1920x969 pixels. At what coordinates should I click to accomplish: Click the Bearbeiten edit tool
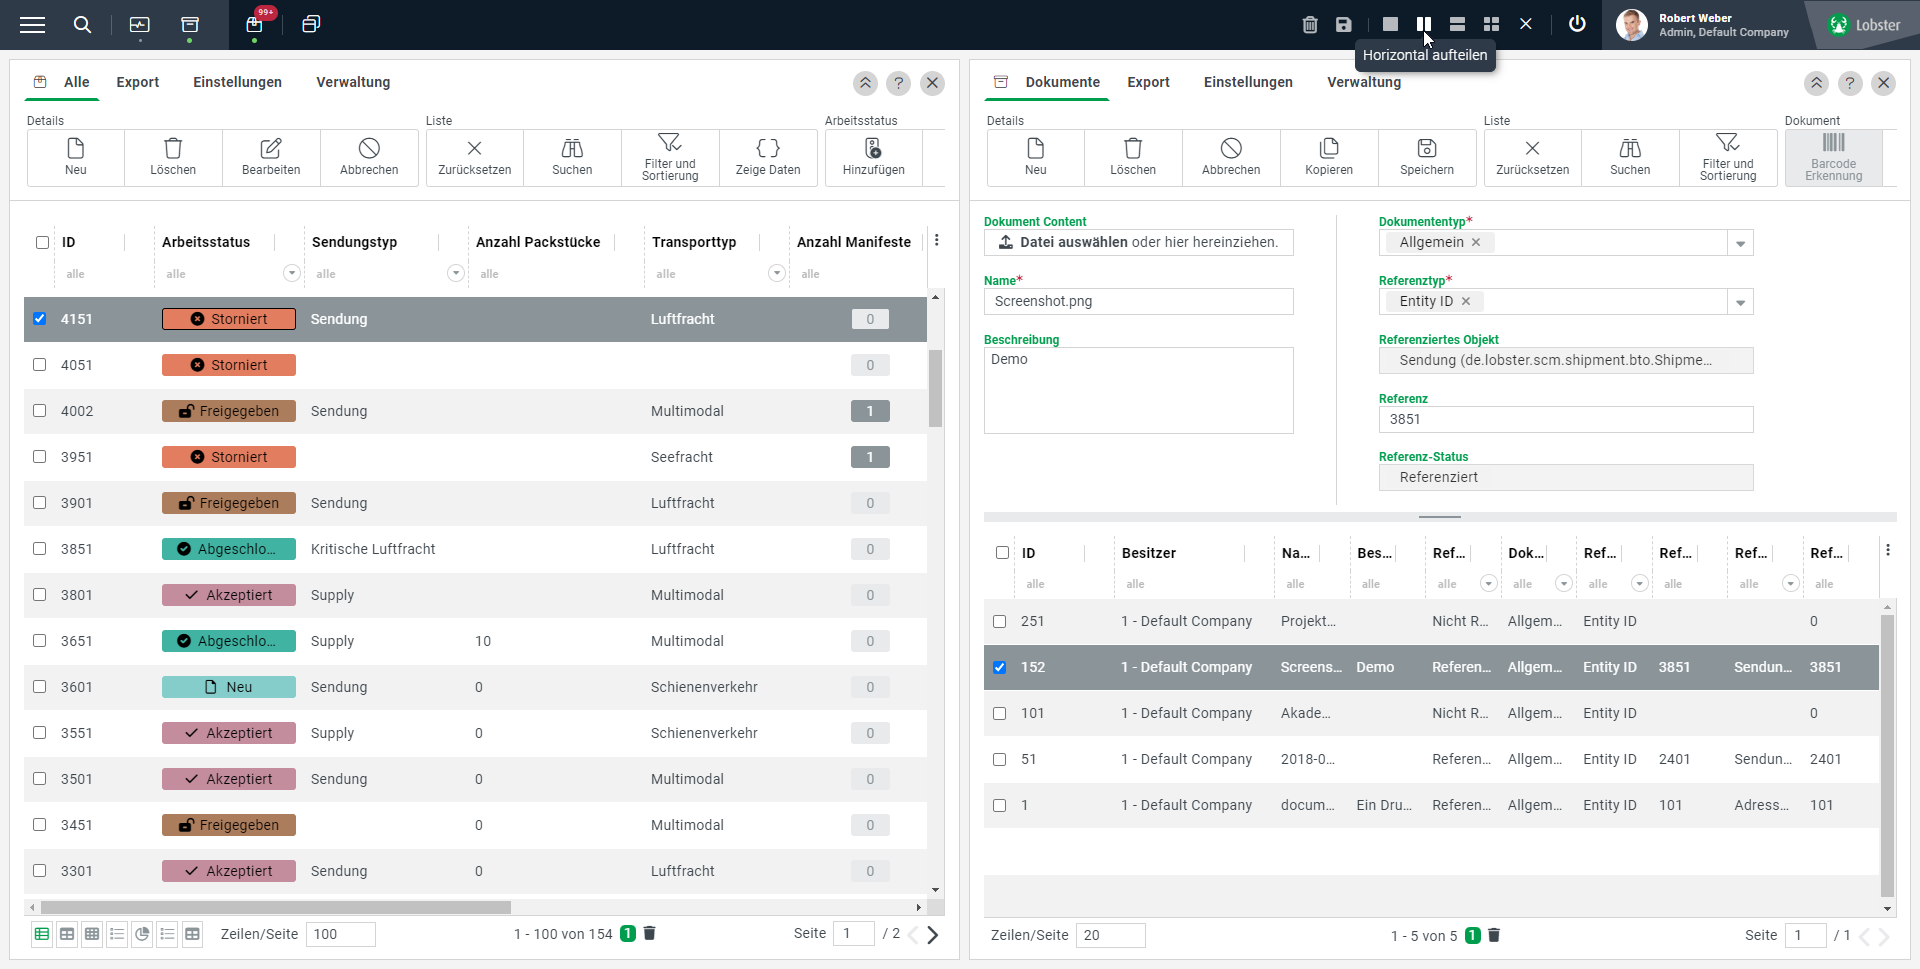coord(271,158)
